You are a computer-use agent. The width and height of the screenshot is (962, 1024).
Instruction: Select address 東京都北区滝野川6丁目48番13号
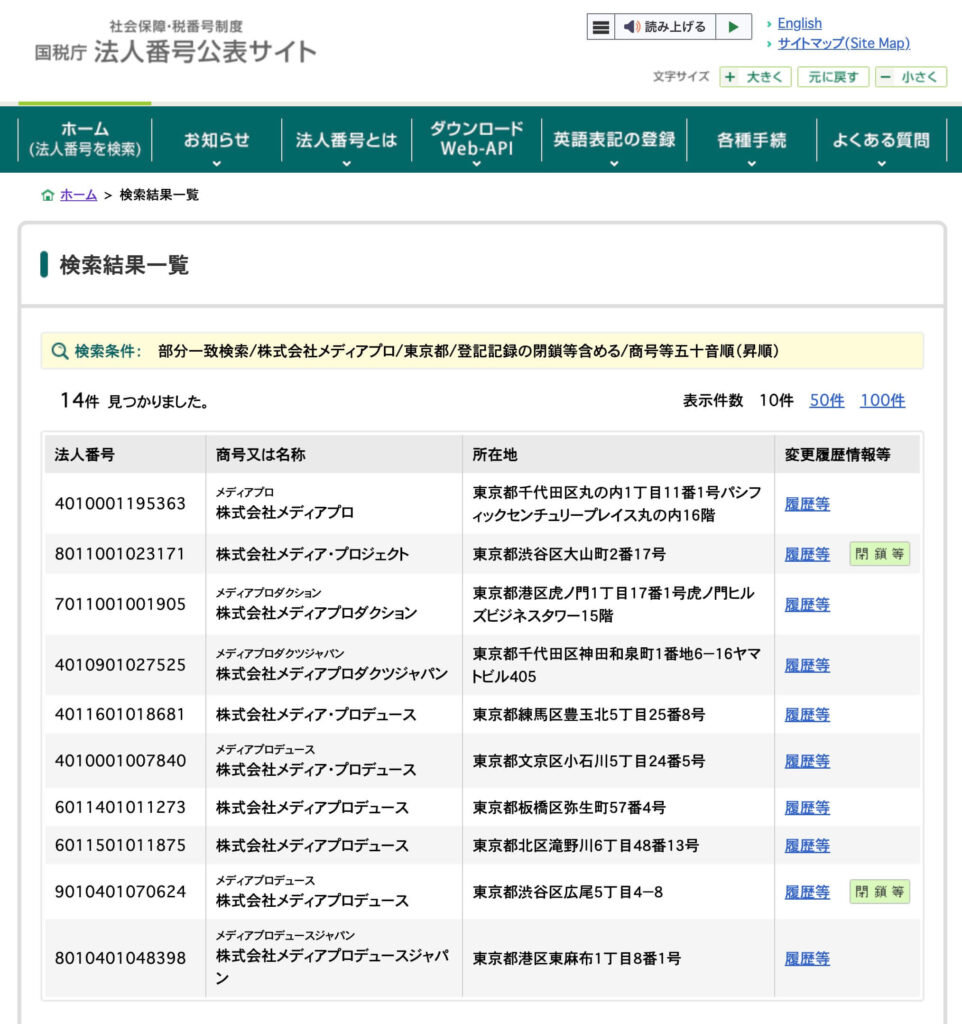tap(585, 846)
